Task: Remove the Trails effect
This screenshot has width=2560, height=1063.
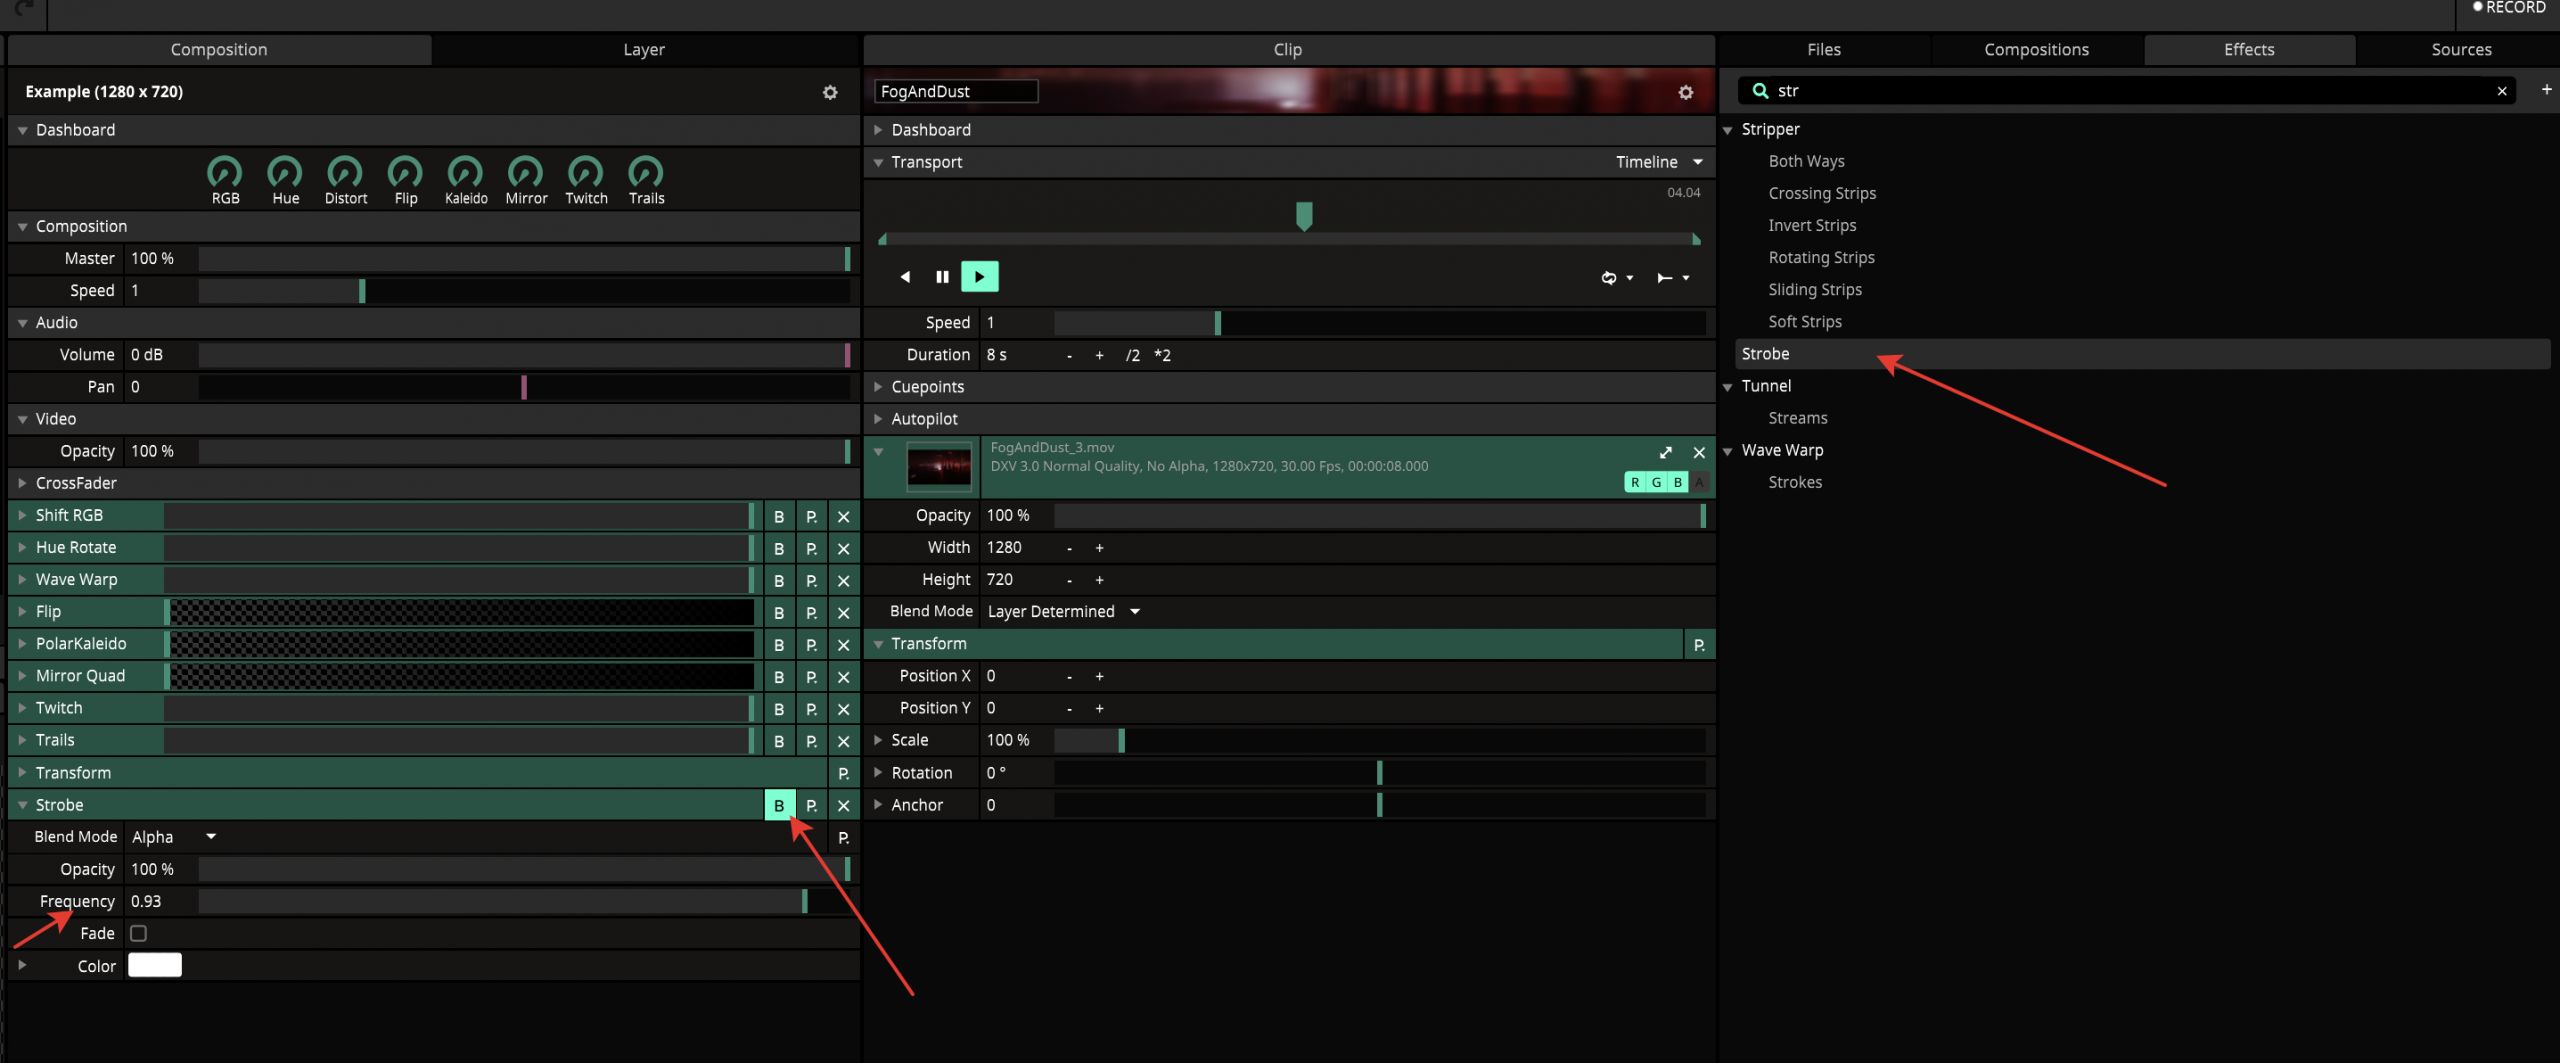Action: (843, 741)
